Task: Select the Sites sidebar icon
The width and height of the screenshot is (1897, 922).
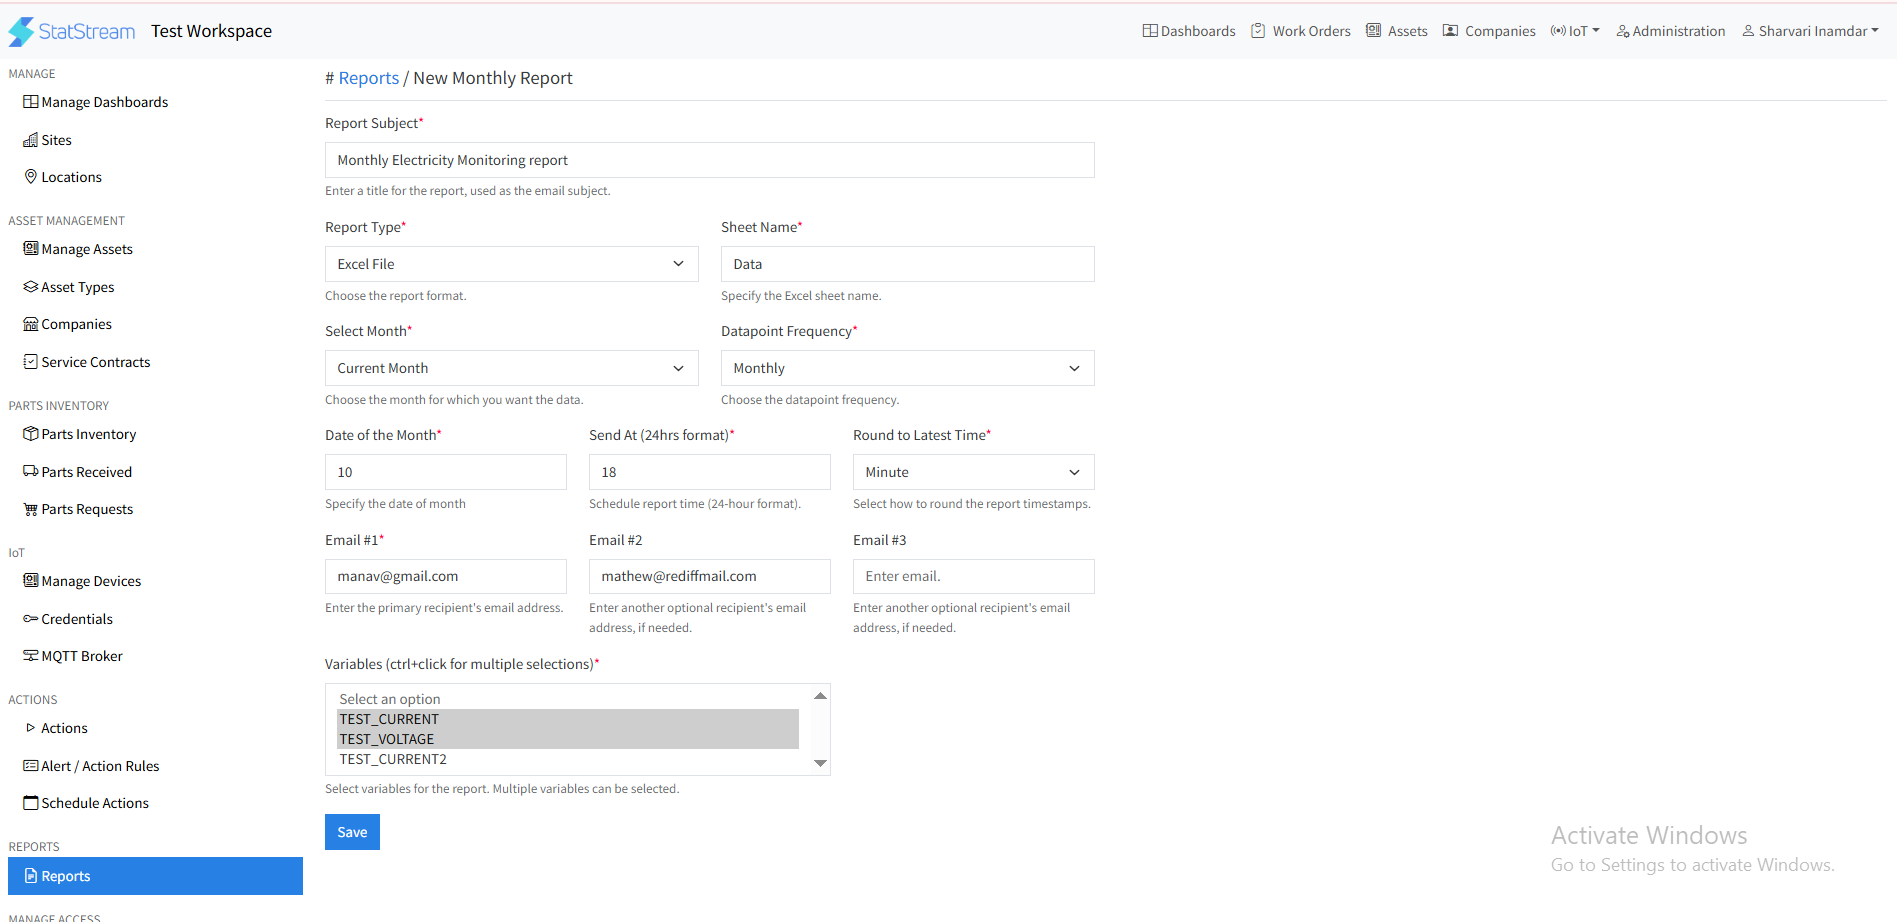Action: tap(32, 139)
